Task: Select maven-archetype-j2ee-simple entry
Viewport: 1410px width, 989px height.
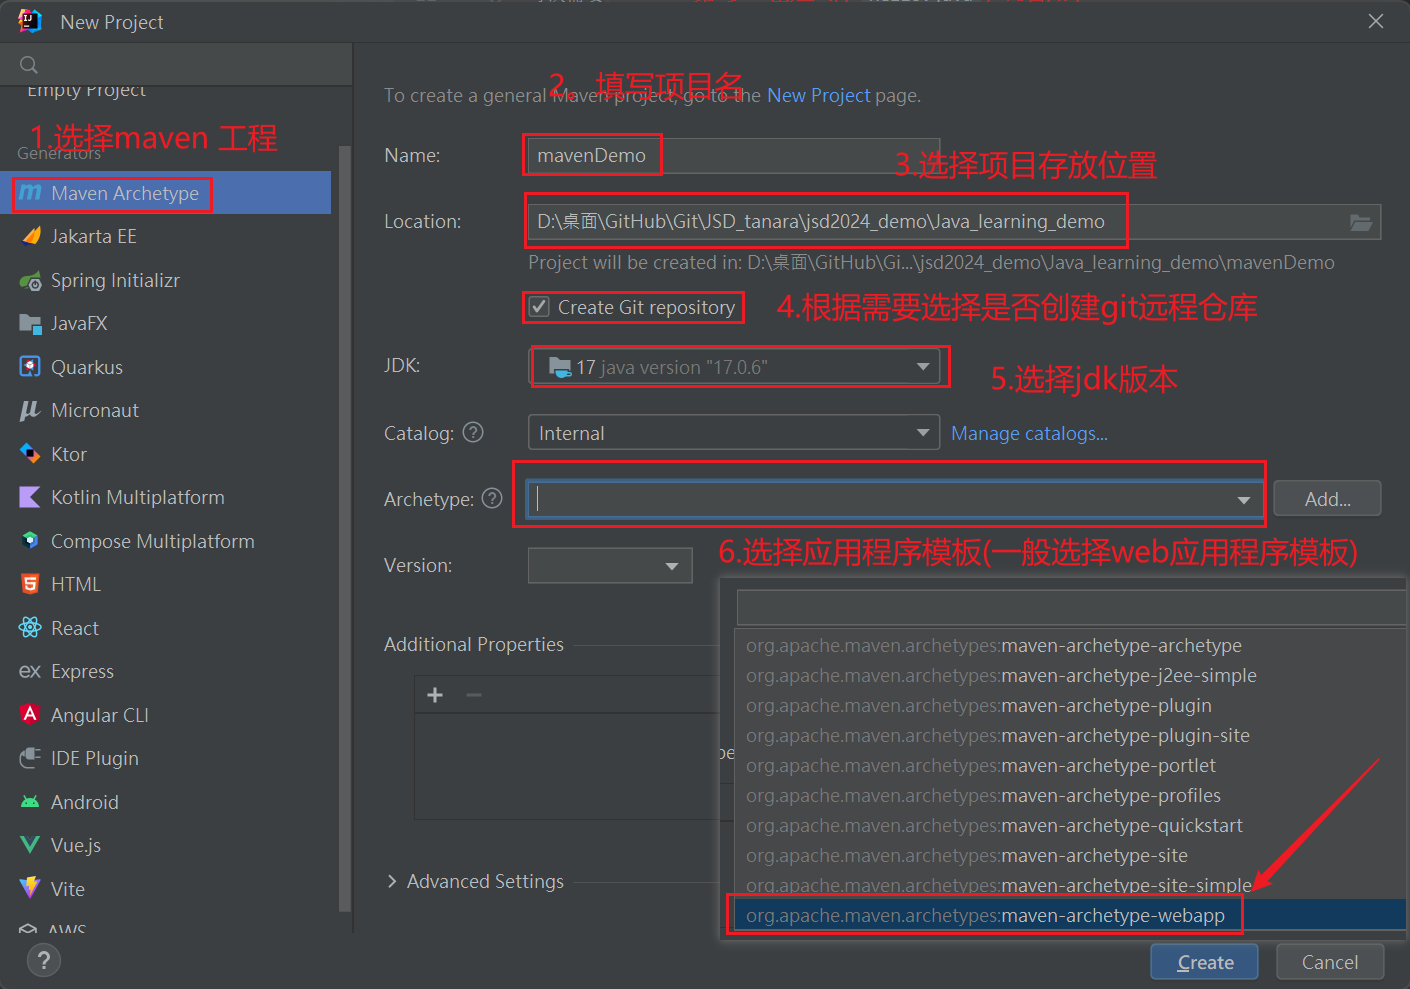Action: coord(1070,675)
